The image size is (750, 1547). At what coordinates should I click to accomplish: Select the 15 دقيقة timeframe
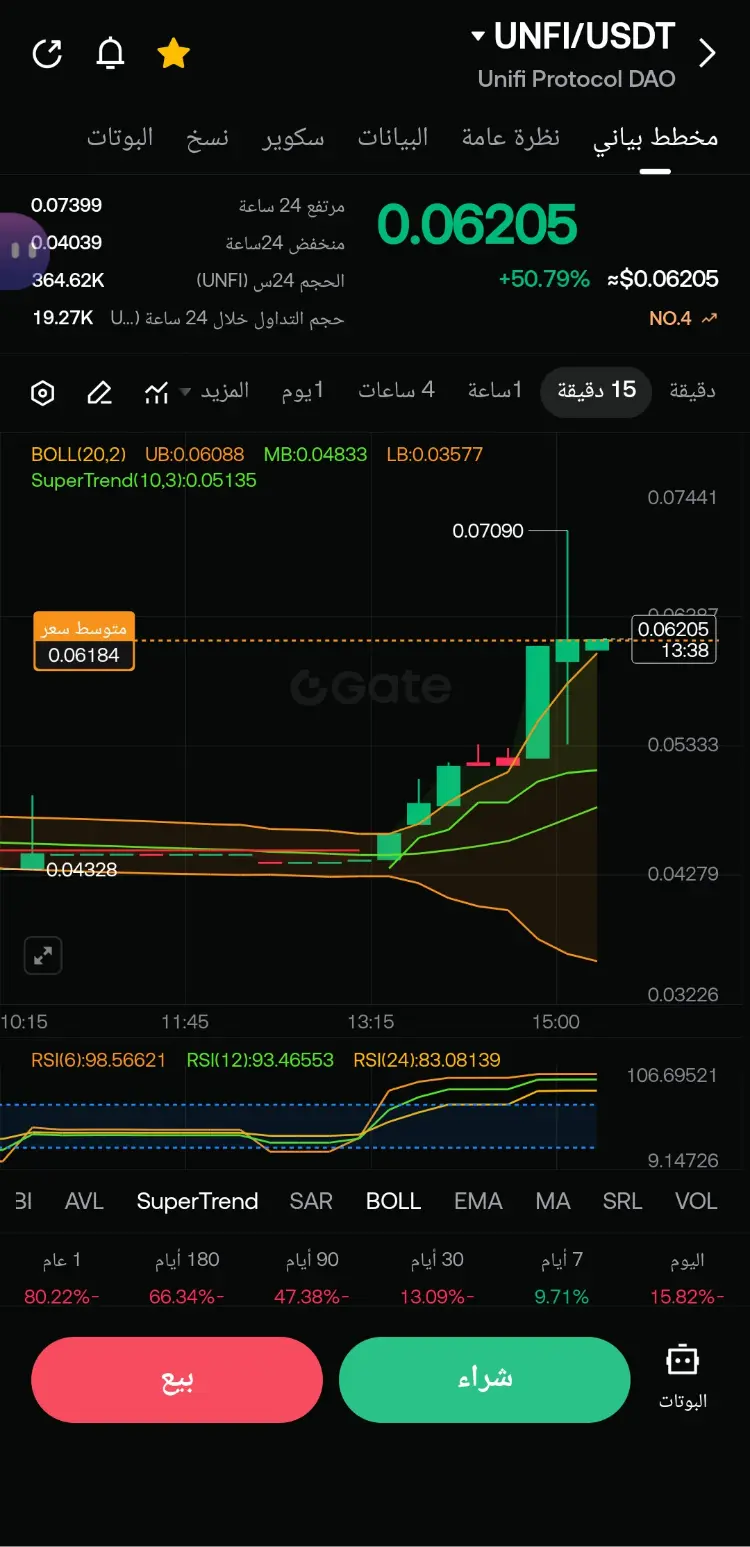coord(596,390)
